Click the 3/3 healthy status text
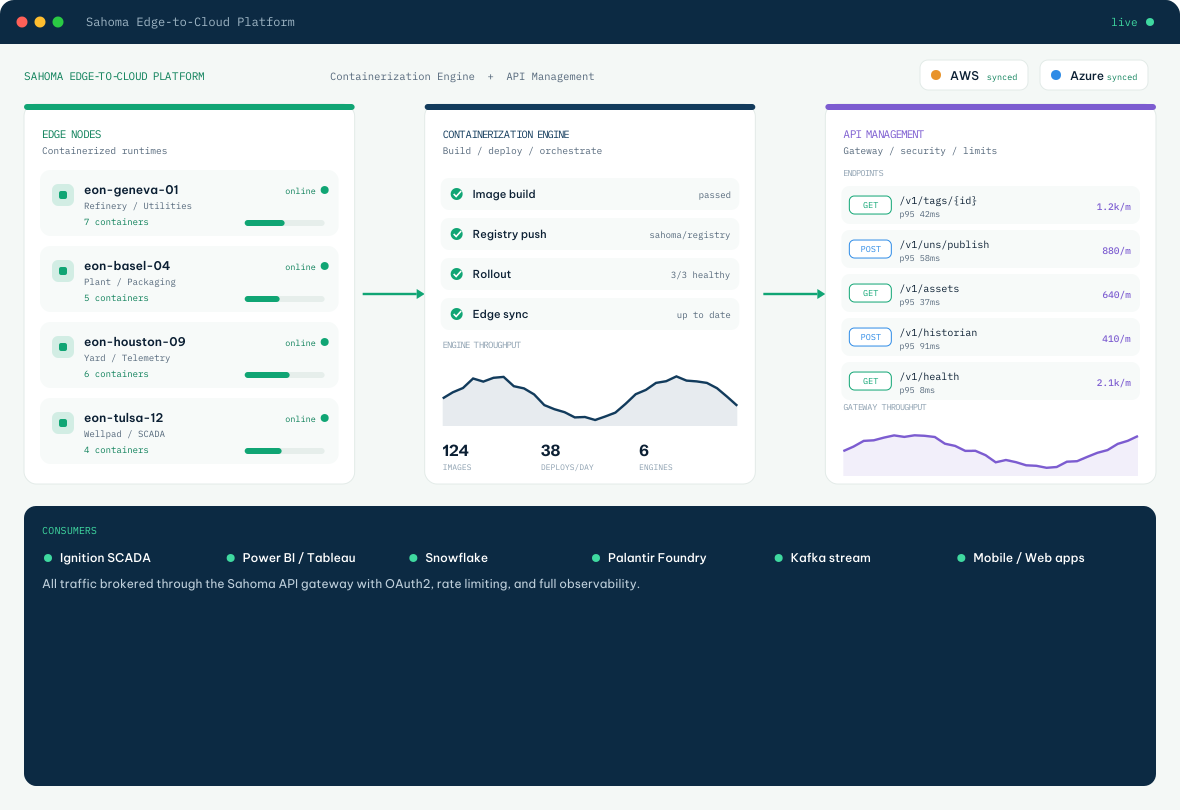Screen dimensions: 1180x810 pyautogui.click(x=700, y=275)
